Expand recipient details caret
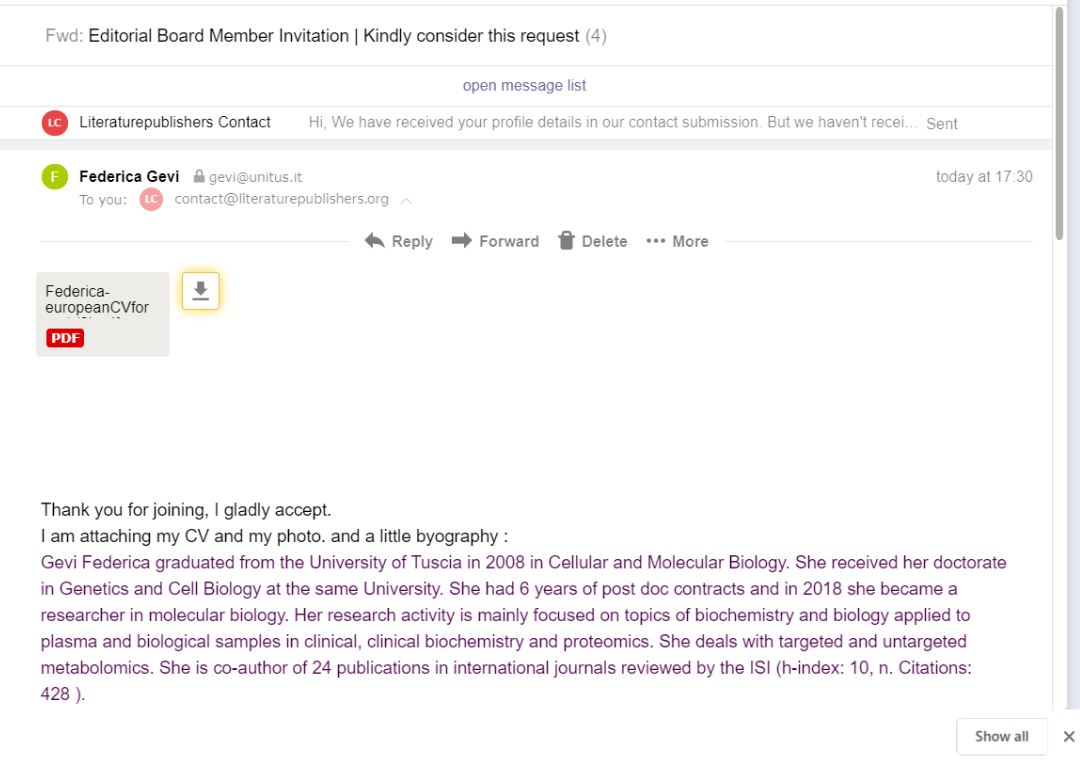Viewport: 1080px width, 765px height. pos(406,200)
